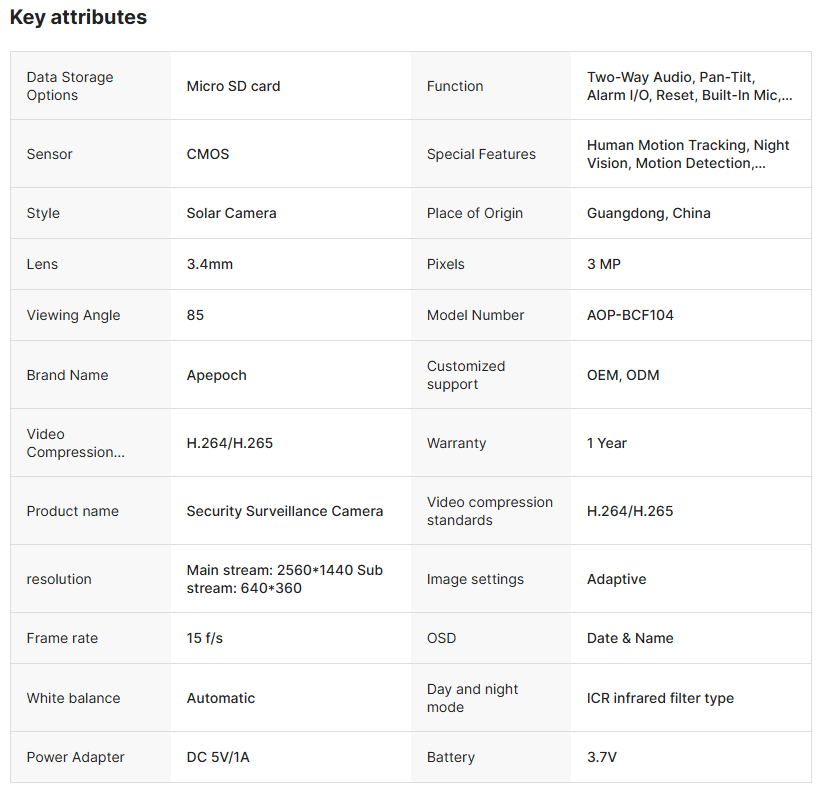Select the "3.7V" battery value
The width and height of the screenshot is (818, 791).
click(x=602, y=757)
